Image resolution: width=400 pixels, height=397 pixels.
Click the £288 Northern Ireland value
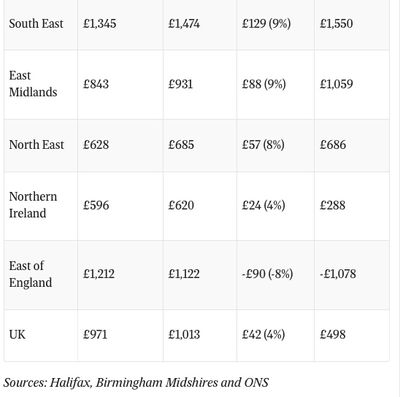333,205
